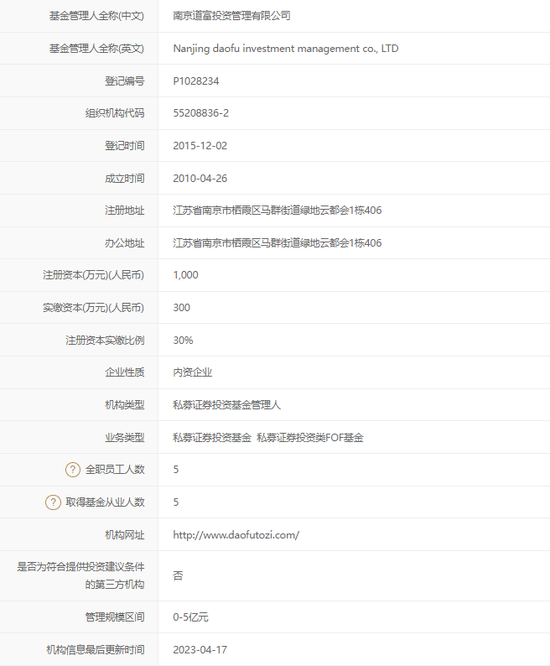Click the registration number P1028234
Image resolution: width=550 pixels, height=666 pixels.
tap(196, 81)
